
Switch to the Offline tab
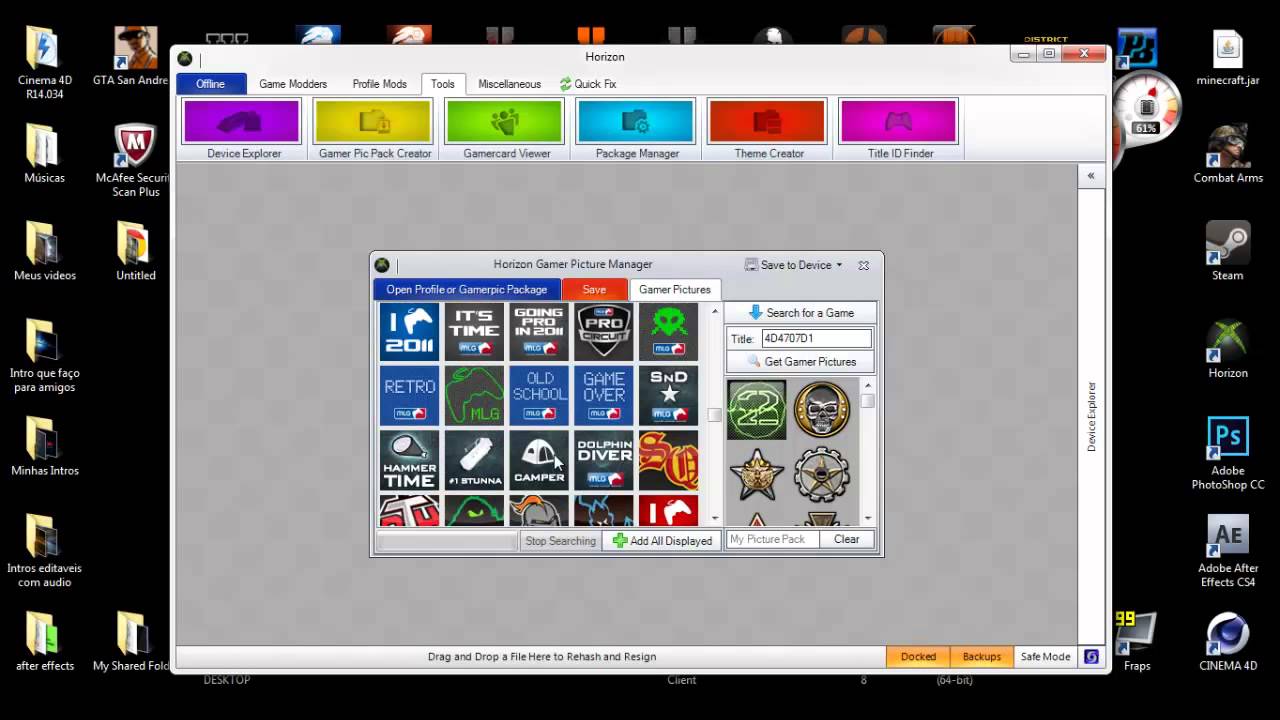210,84
